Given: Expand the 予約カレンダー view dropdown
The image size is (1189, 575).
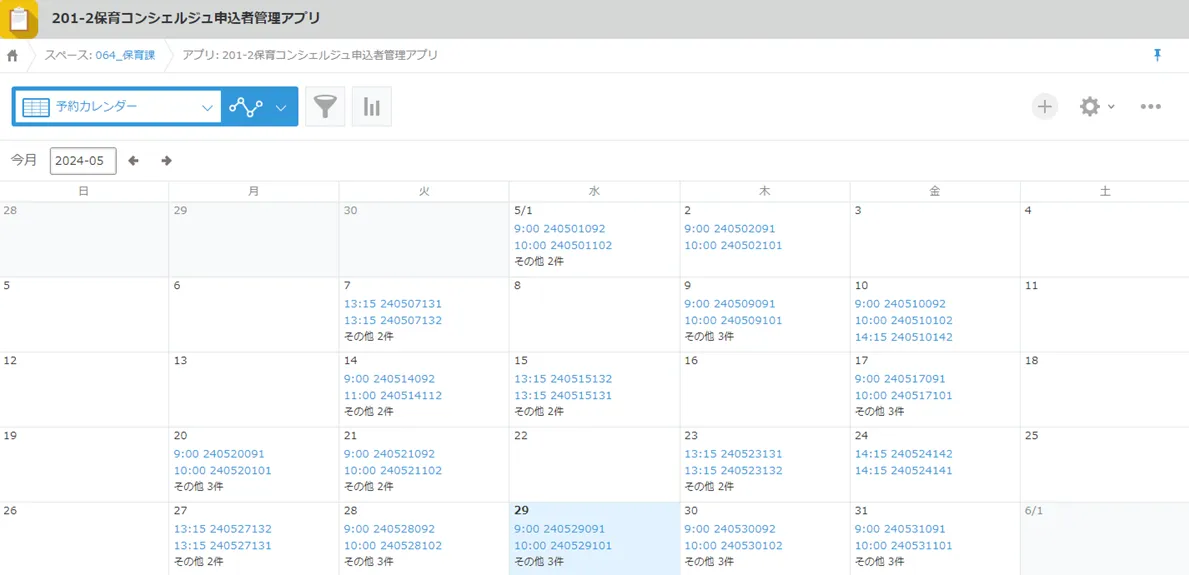Looking at the screenshot, I should pyautogui.click(x=207, y=107).
